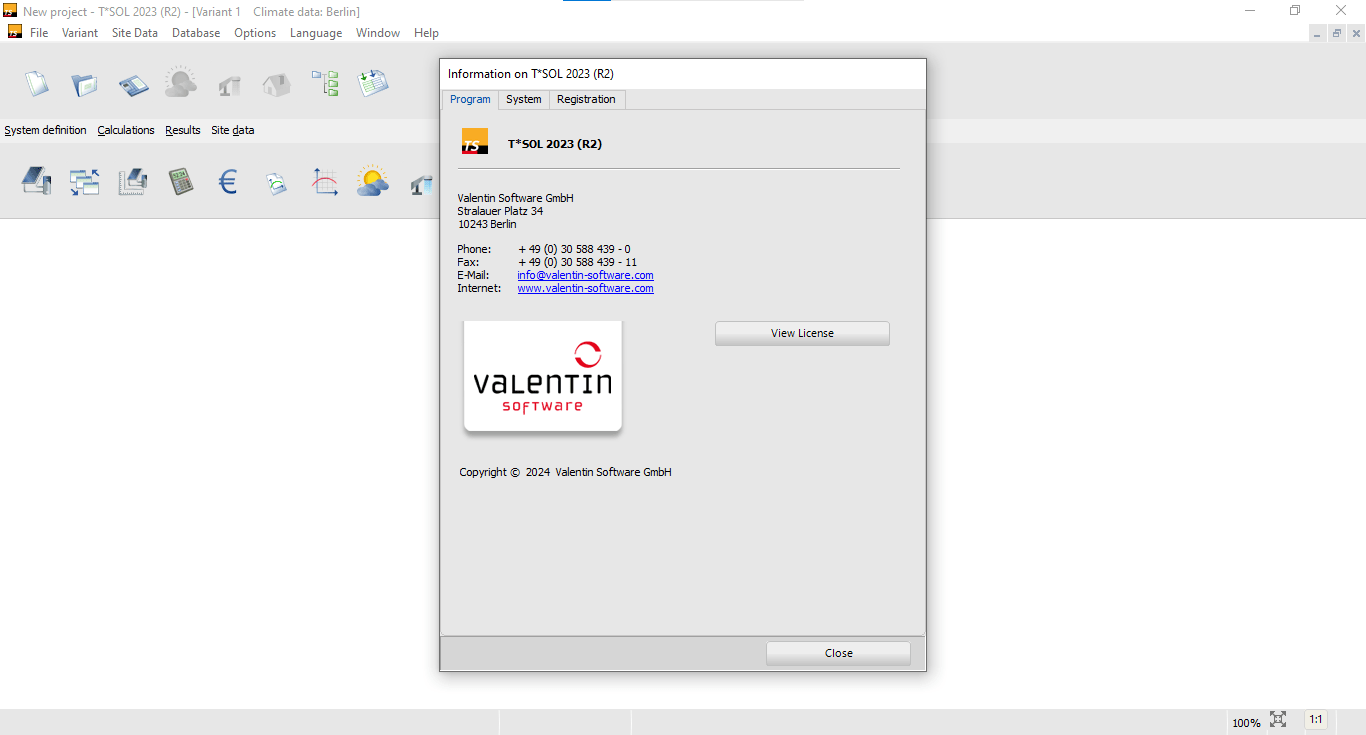Open the Help menu
The width and height of the screenshot is (1366, 735).
pyautogui.click(x=426, y=33)
